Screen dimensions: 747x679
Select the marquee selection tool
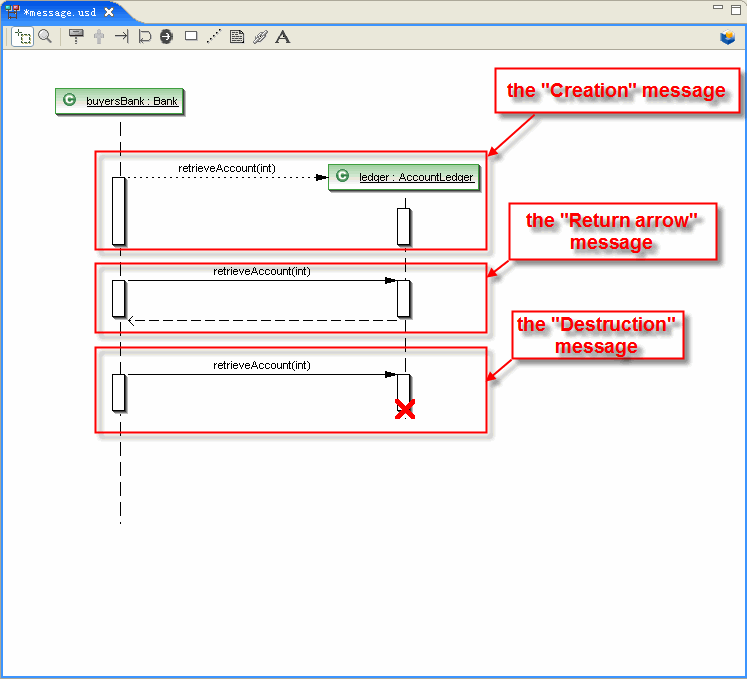coord(22,37)
